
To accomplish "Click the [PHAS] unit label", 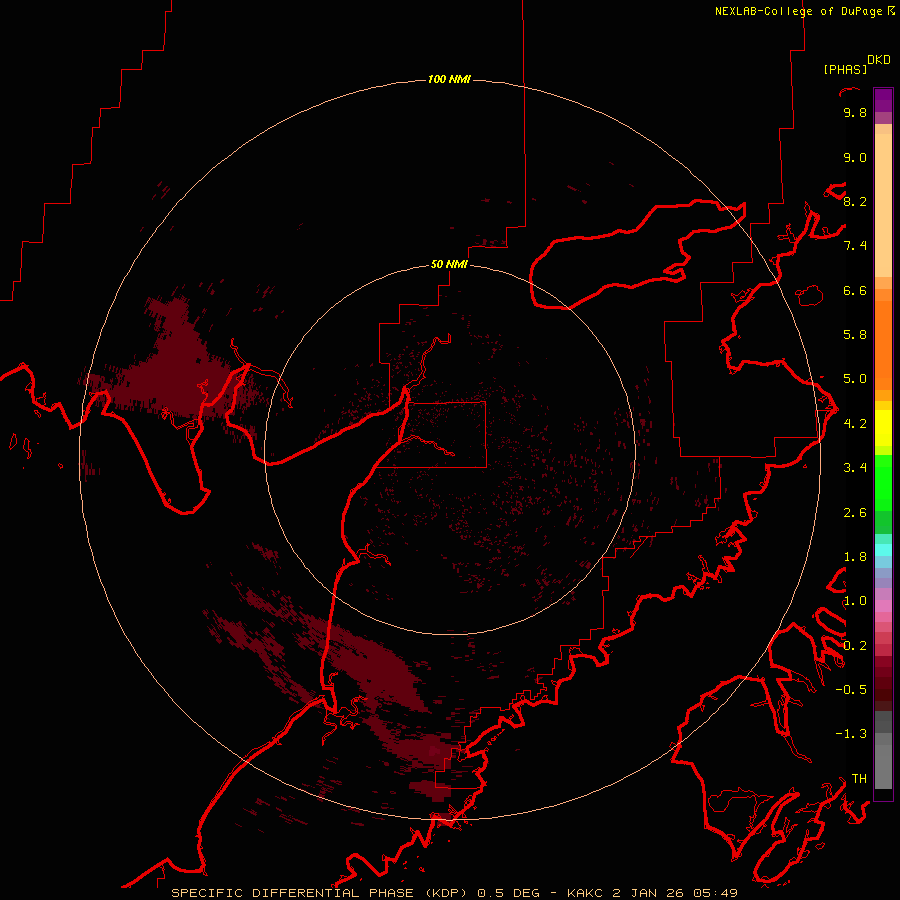I will coord(845,69).
